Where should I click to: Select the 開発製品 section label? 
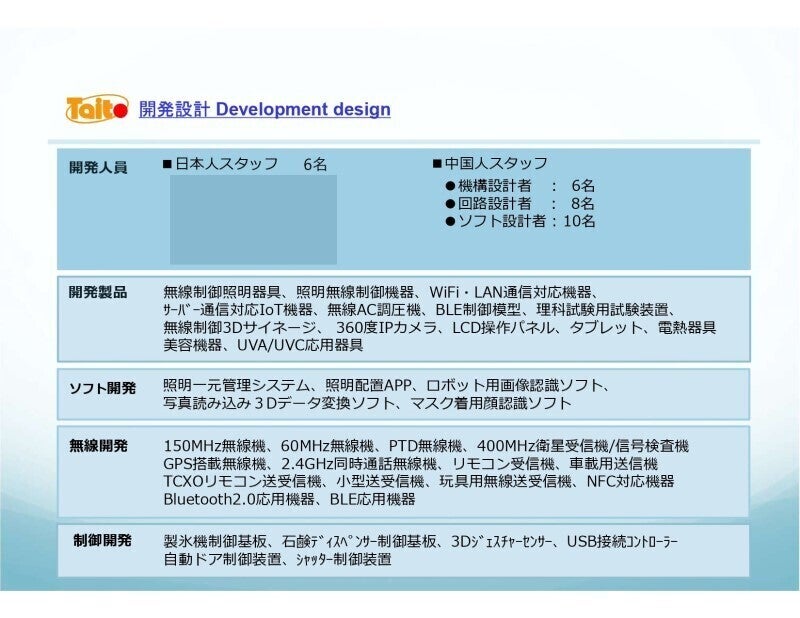click(98, 293)
